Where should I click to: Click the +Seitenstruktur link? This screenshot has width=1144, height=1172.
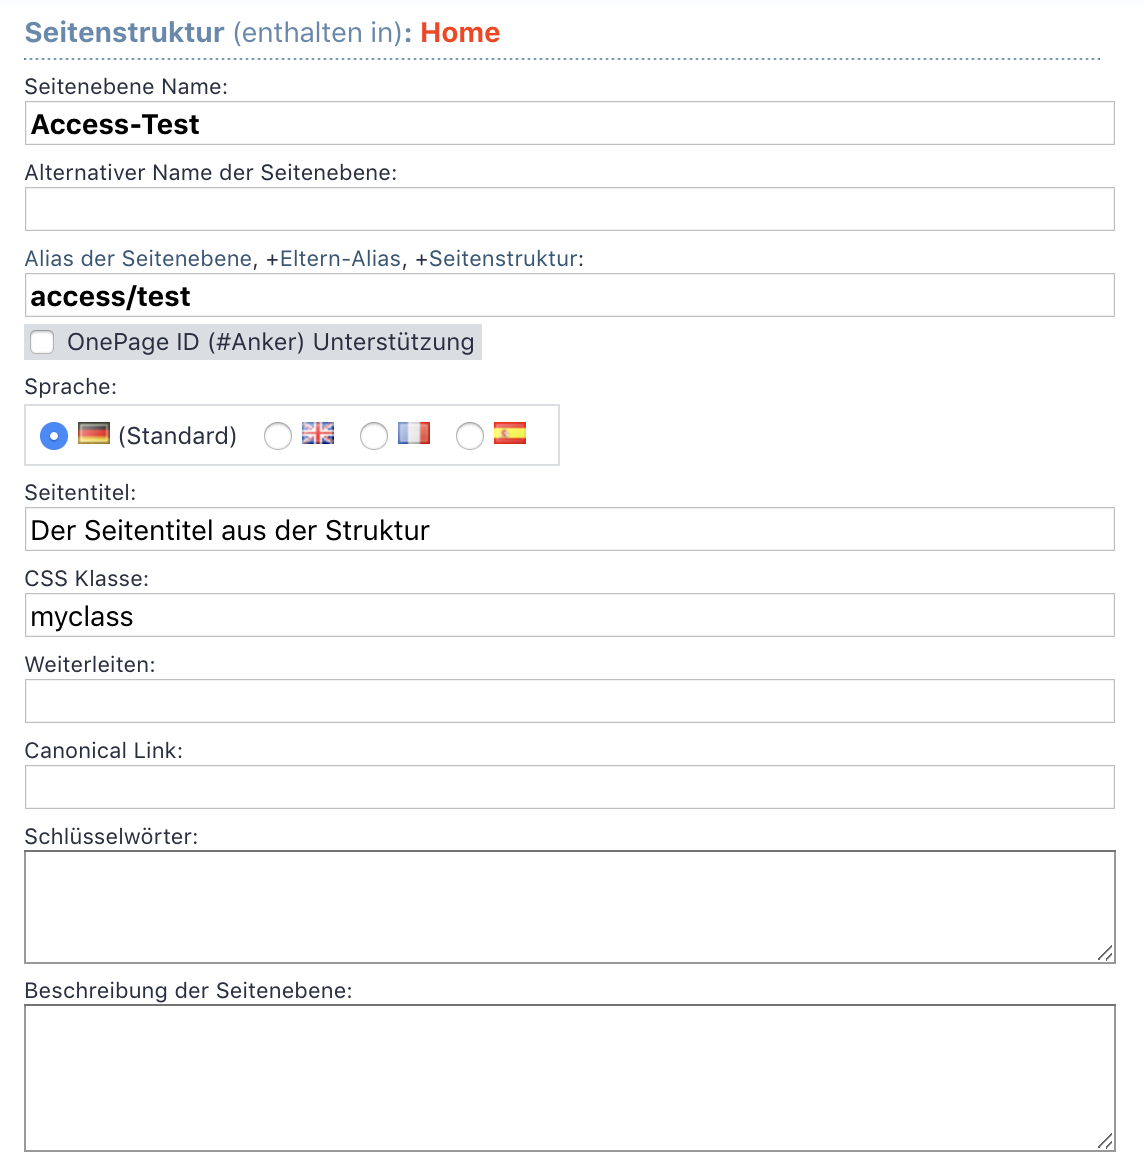click(496, 259)
